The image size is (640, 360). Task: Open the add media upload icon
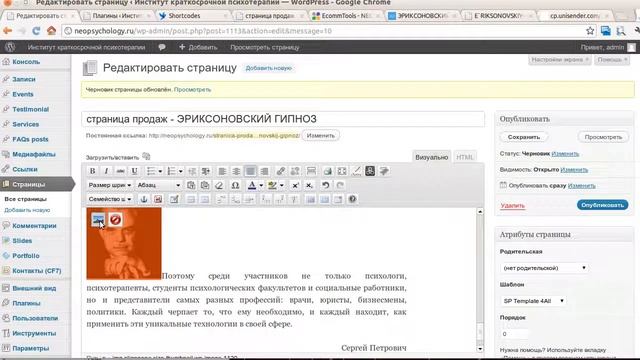[x=146, y=157]
